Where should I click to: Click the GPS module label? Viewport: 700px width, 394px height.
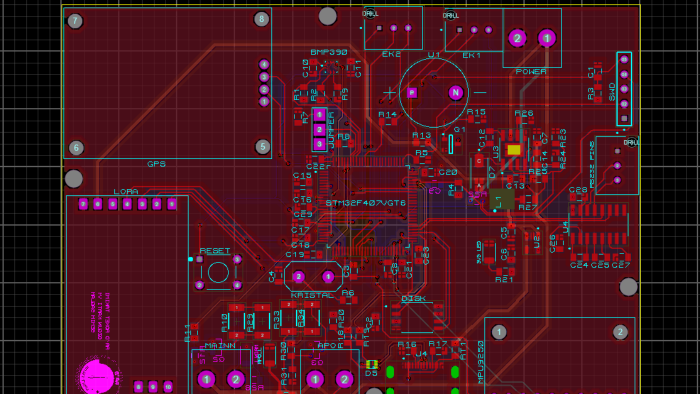(x=156, y=164)
